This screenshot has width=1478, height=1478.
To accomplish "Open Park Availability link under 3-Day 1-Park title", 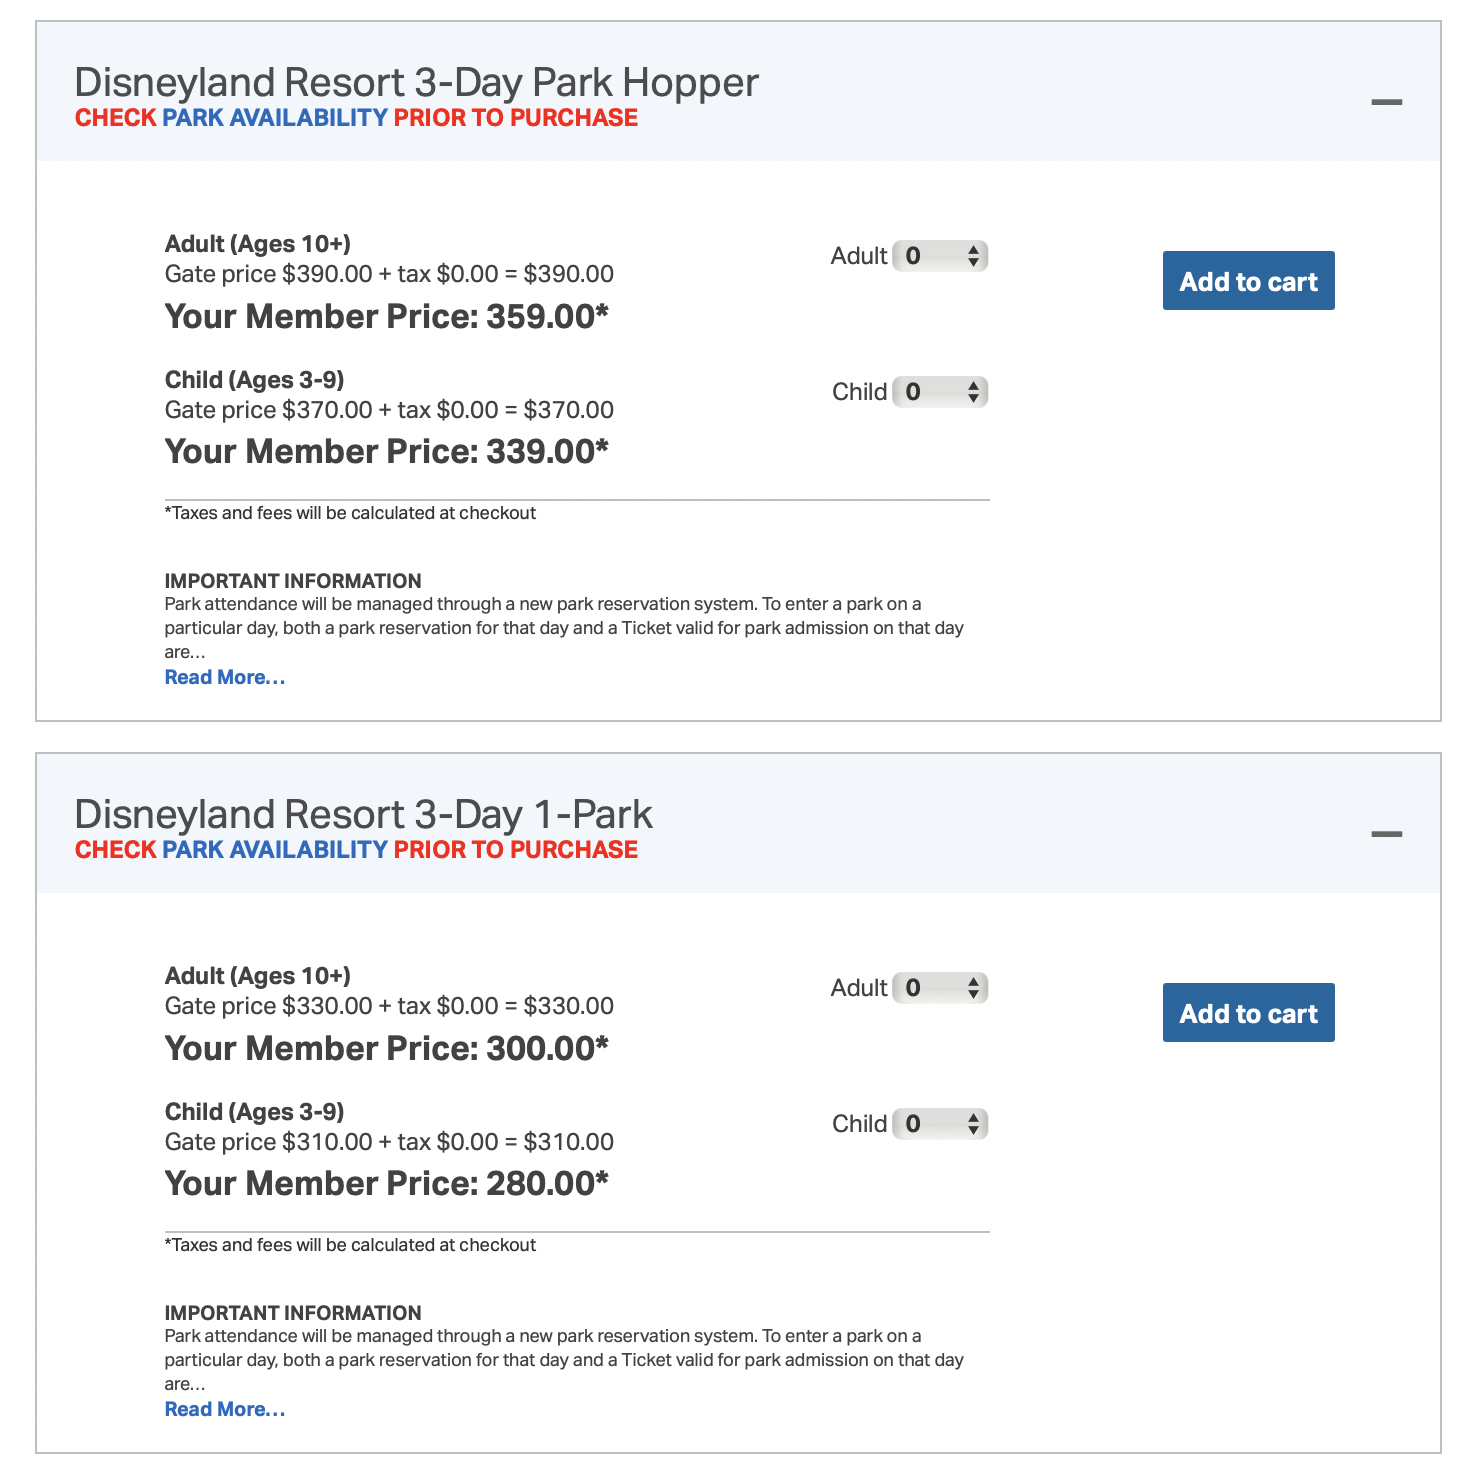I will [275, 850].
